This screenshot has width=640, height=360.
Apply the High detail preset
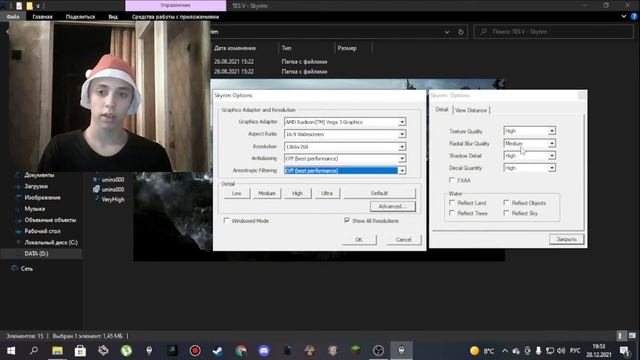tap(298, 193)
